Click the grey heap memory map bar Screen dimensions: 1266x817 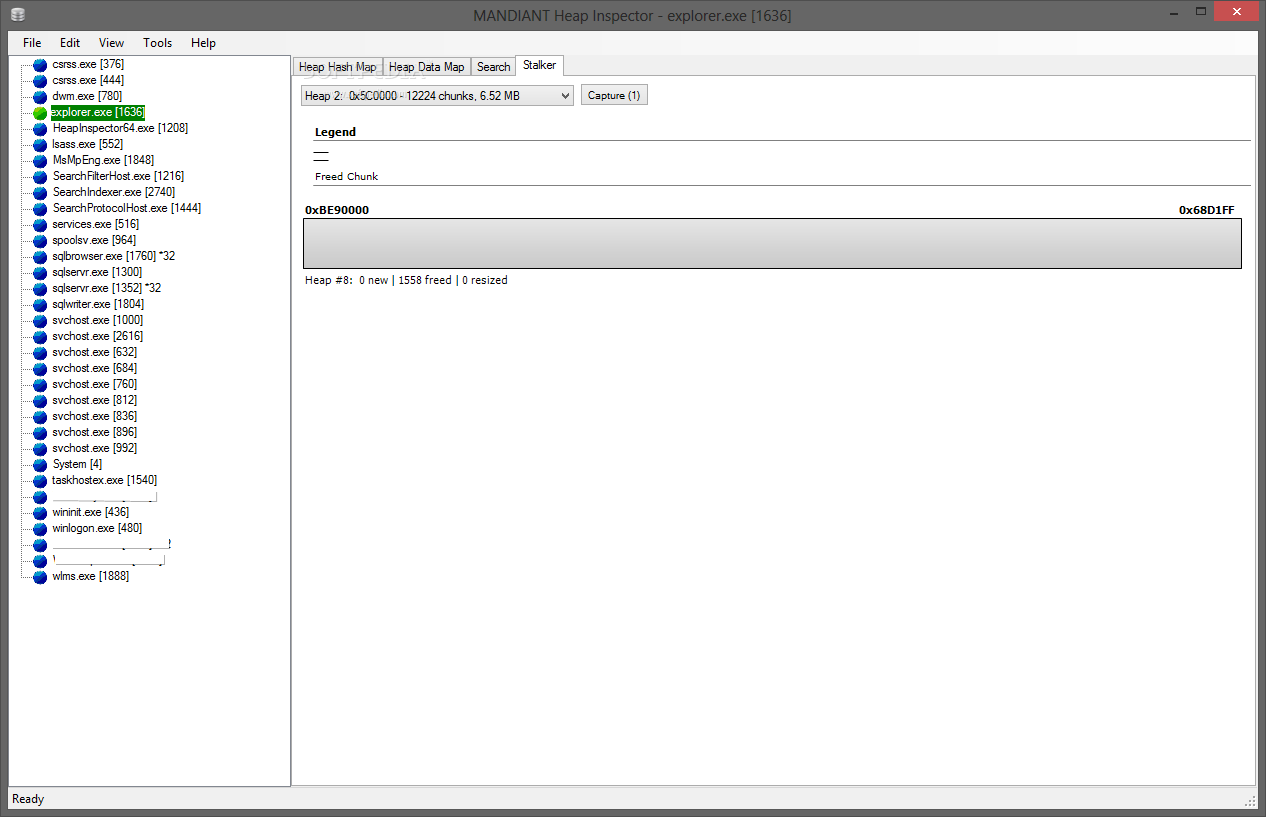772,243
